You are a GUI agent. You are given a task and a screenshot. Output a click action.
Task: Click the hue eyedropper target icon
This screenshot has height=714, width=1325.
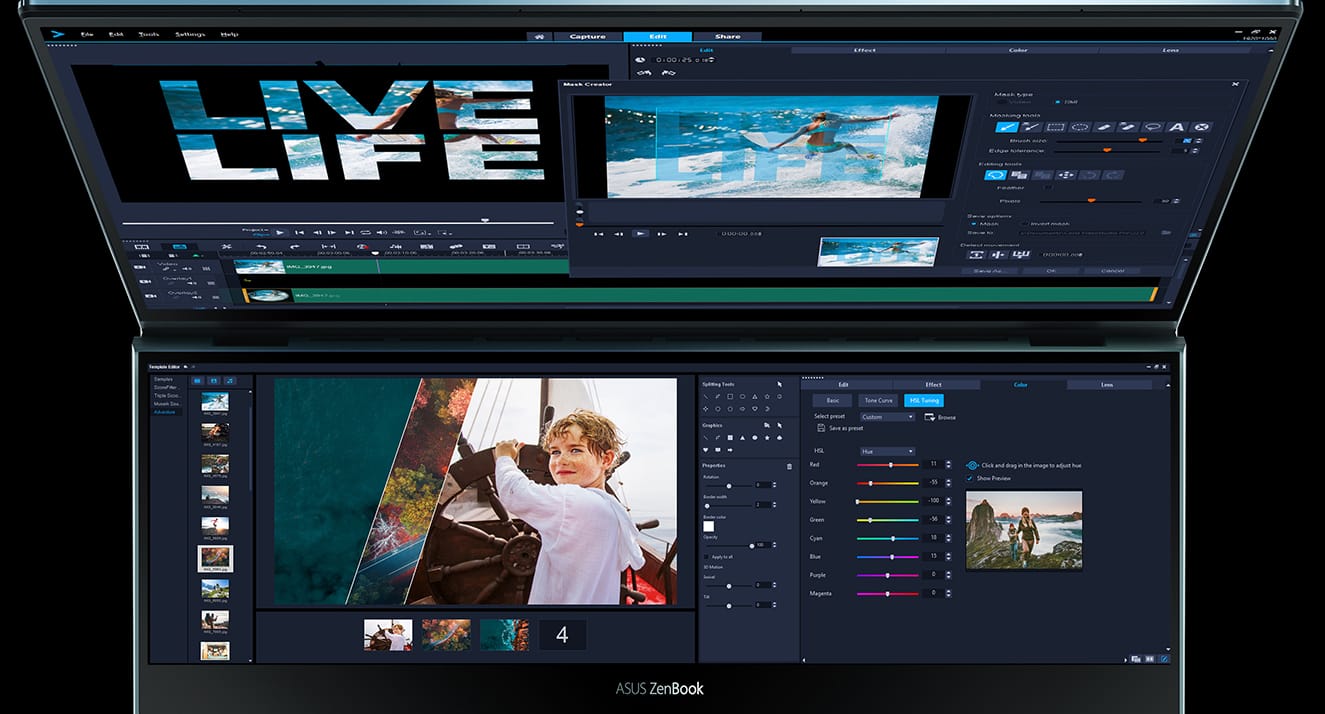[x=972, y=465]
